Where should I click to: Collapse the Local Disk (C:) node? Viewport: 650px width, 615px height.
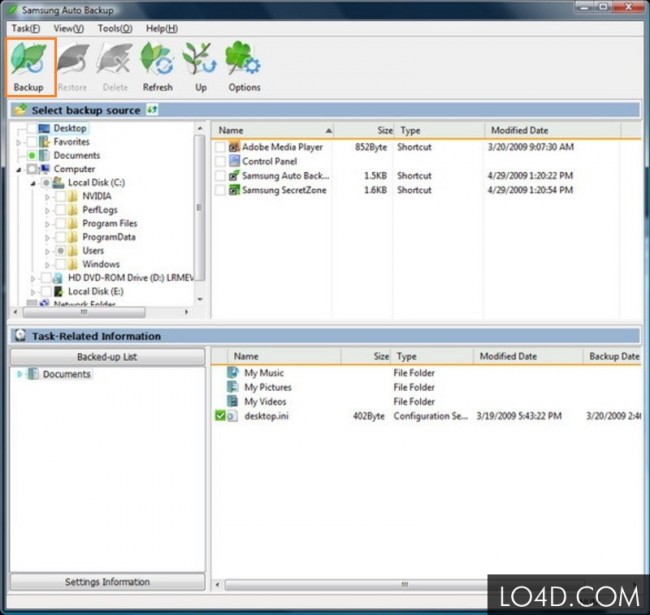point(33,183)
